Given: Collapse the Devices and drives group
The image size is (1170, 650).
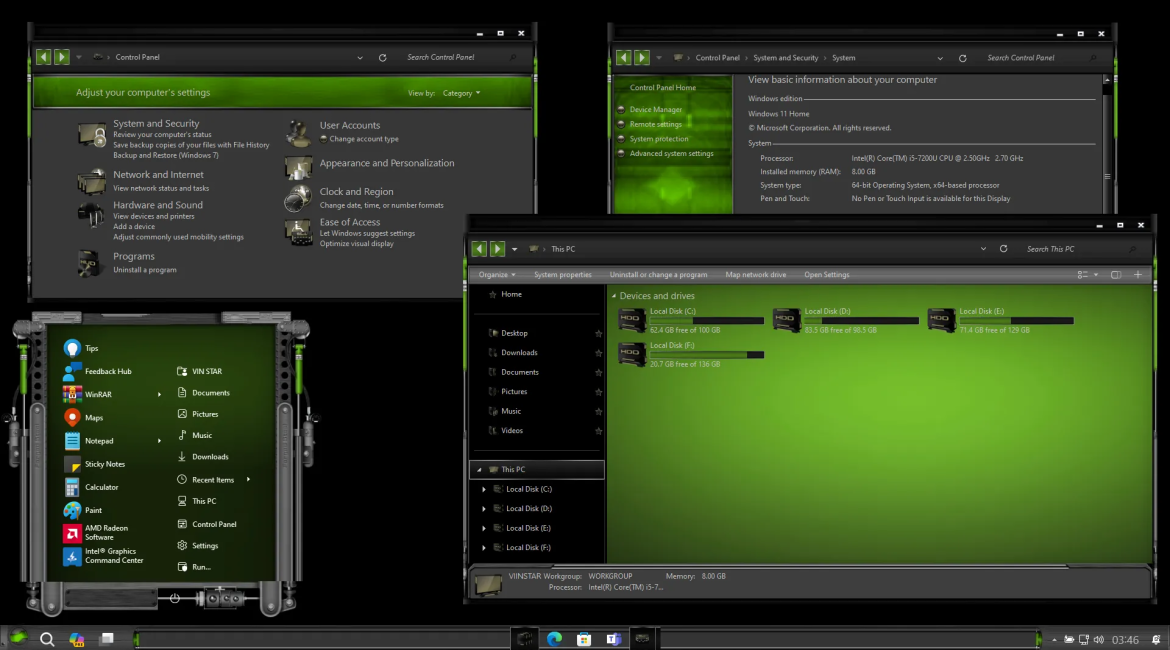Looking at the screenshot, I should click(x=613, y=296).
